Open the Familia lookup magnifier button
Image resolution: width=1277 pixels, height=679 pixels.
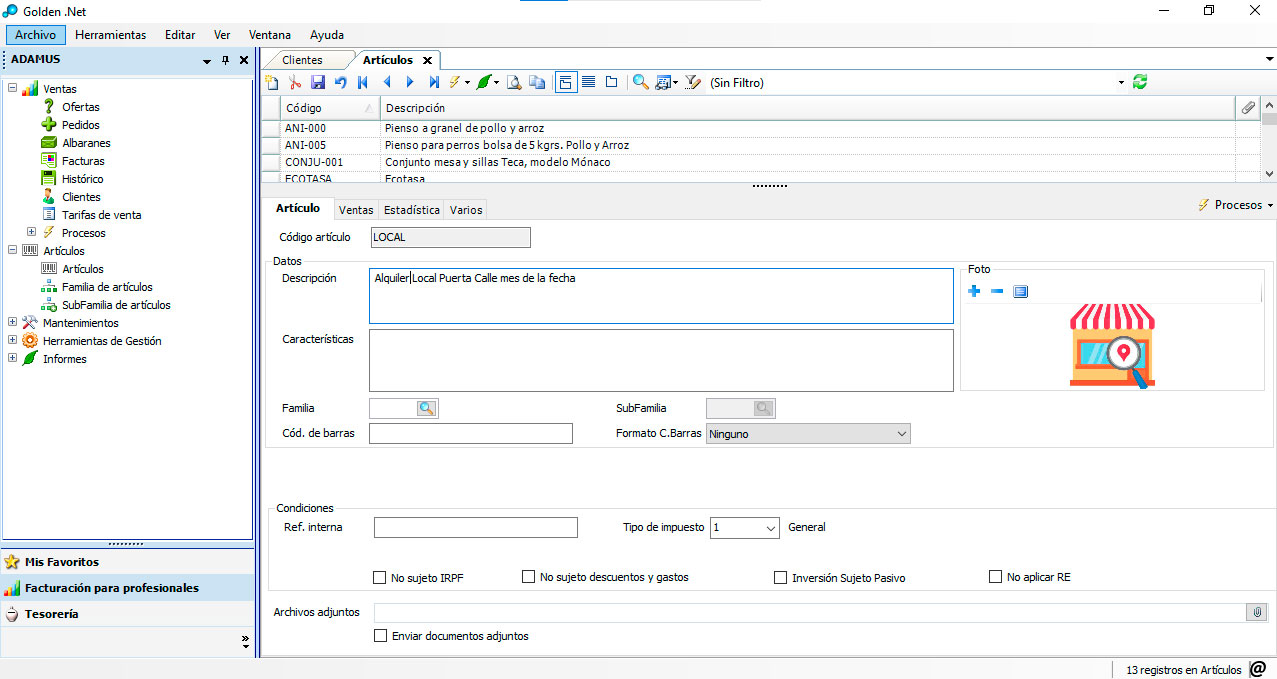(427, 408)
